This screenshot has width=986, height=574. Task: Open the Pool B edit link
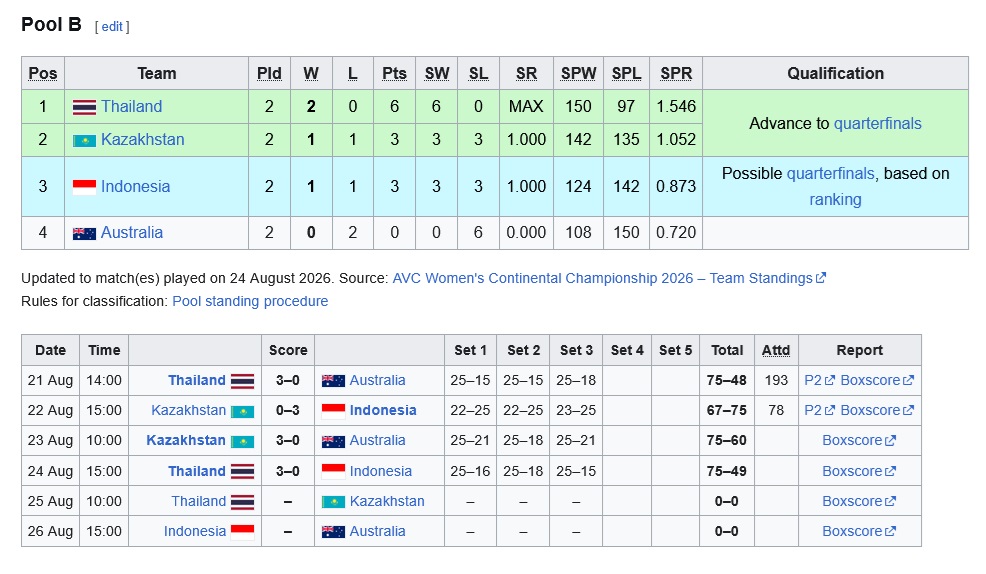pos(112,26)
